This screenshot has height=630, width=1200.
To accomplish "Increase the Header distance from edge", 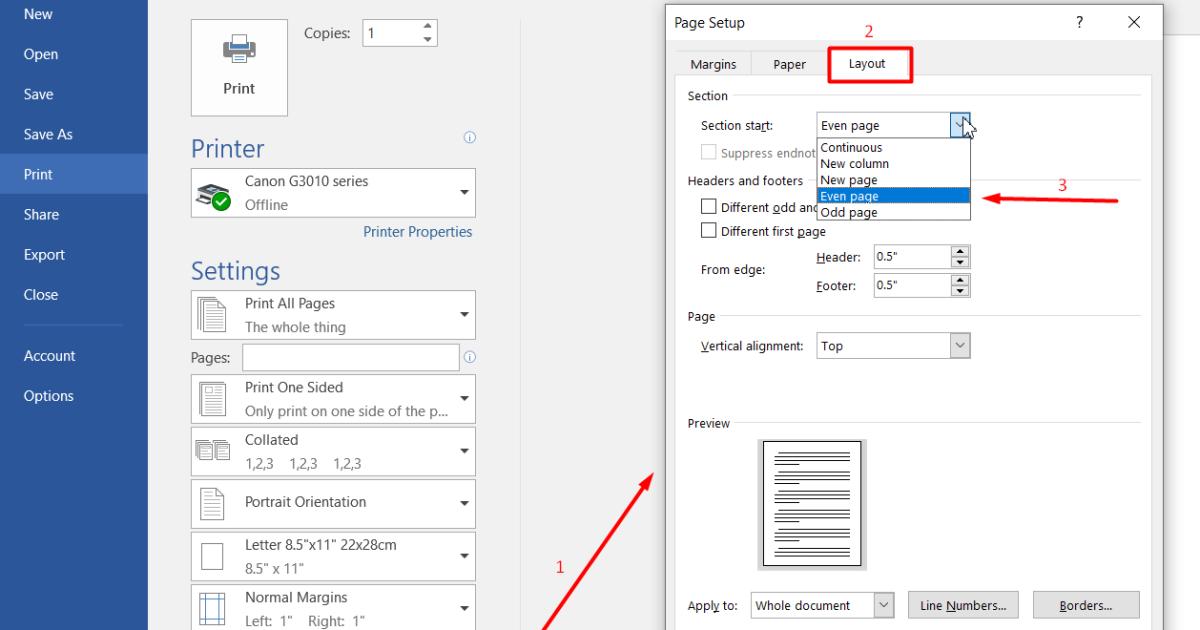I will coord(960,251).
